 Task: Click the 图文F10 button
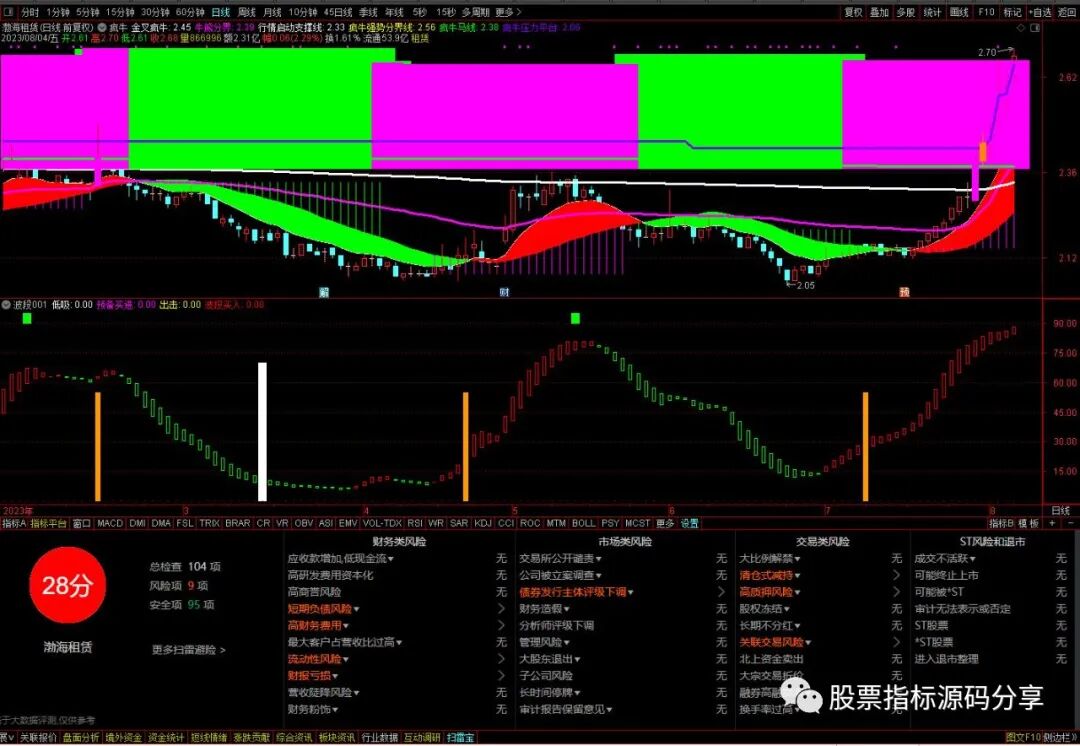coord(1022,738)
